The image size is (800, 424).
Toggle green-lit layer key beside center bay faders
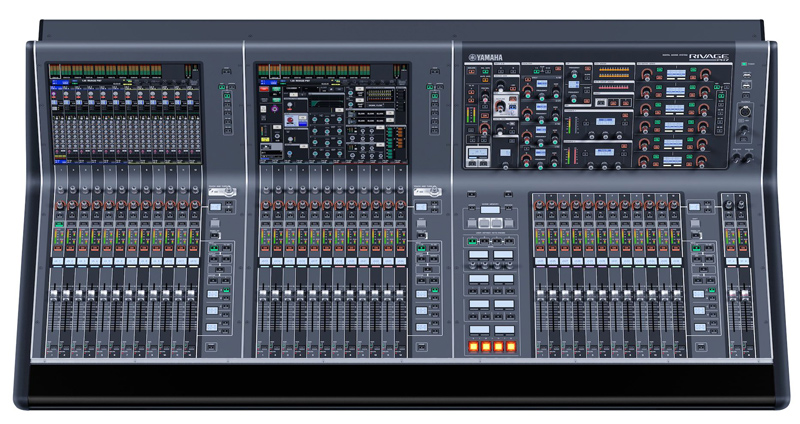point(421,248)
